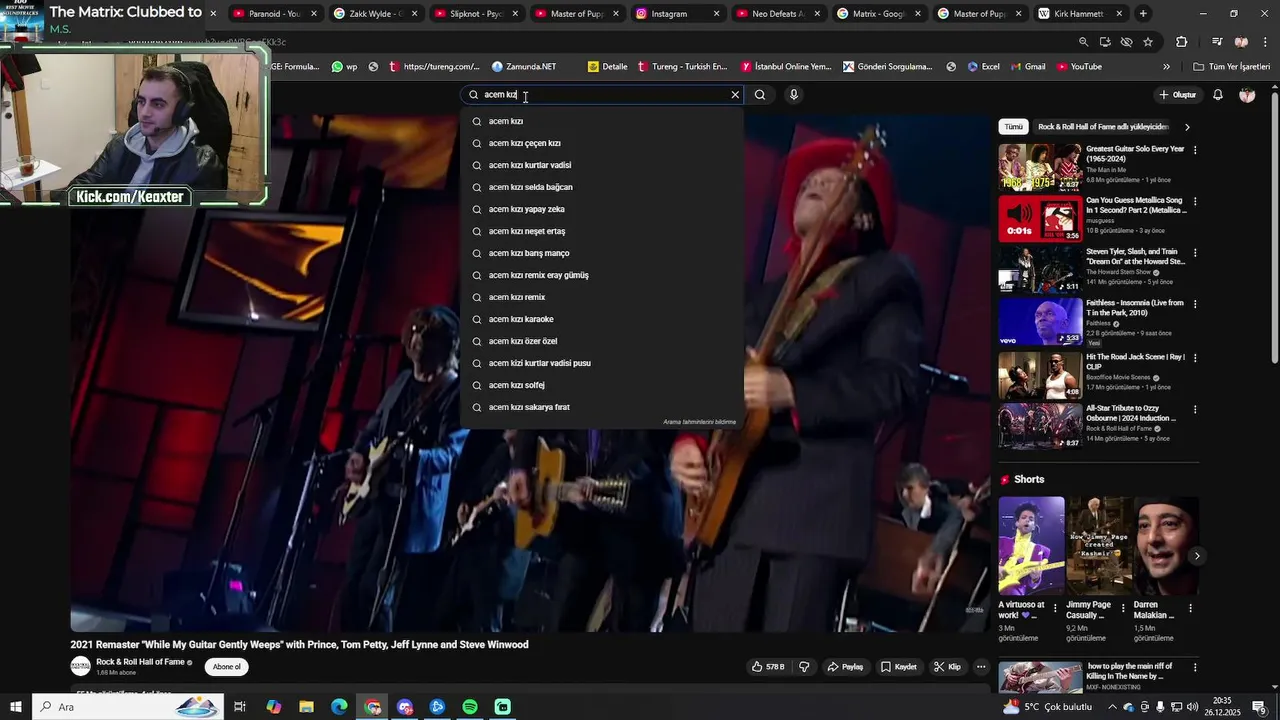The height and width of the screenshot is (720, 1280).
Task: Open the browser zoom magnifier icon
Action: (1083, 42)
